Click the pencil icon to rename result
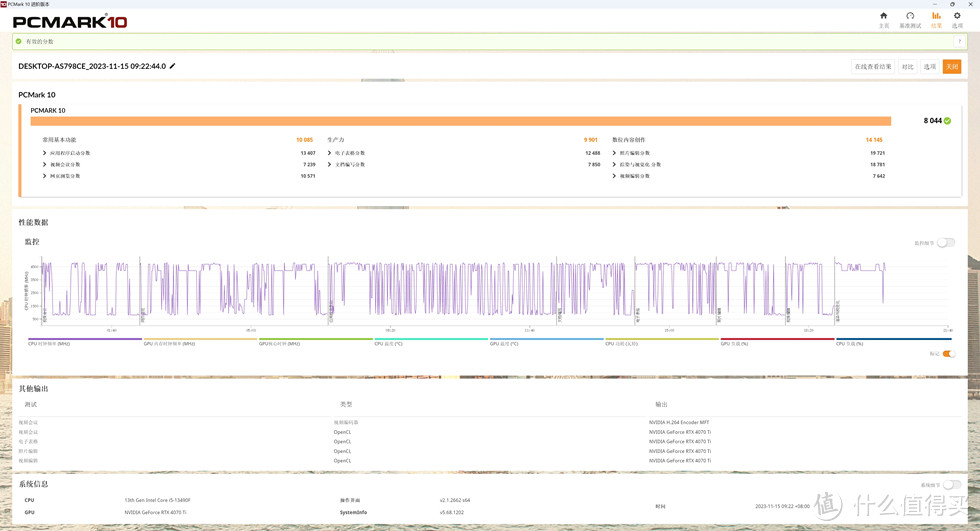Viewport: 980px width, 531px height. (172, 66)
